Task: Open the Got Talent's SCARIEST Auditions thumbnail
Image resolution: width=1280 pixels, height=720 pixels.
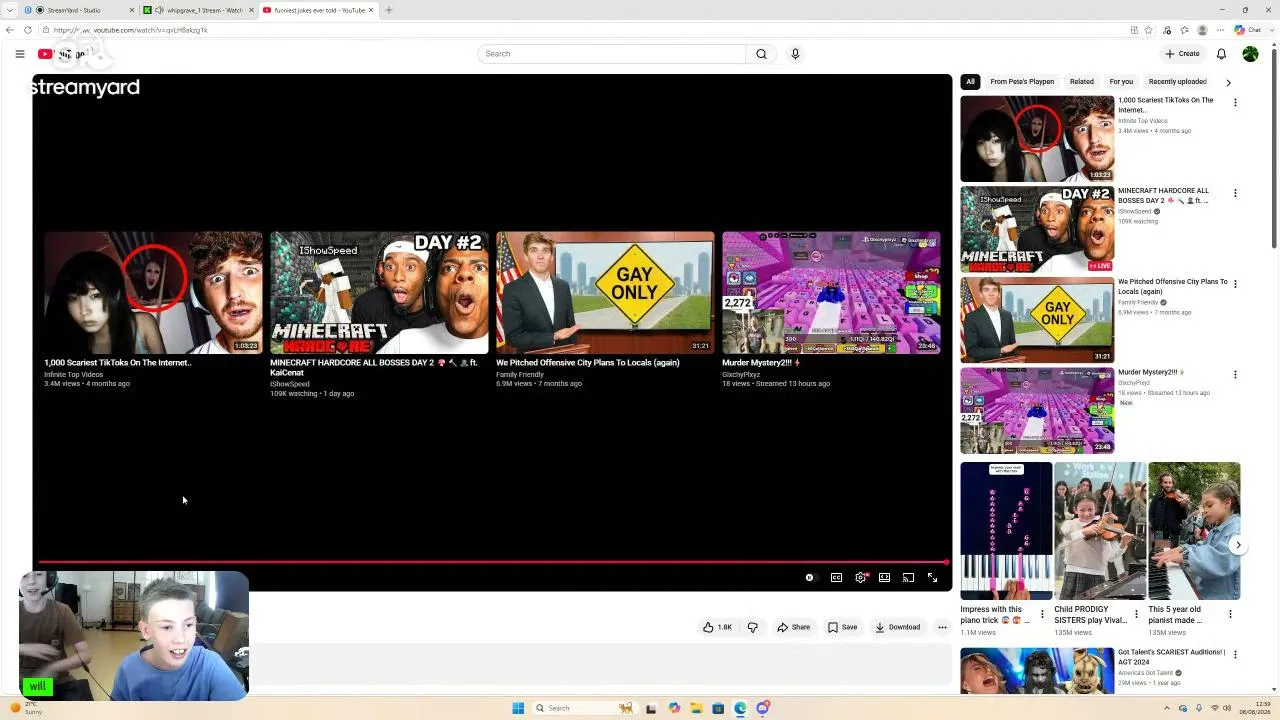Action: click(x=1037, y=671)
